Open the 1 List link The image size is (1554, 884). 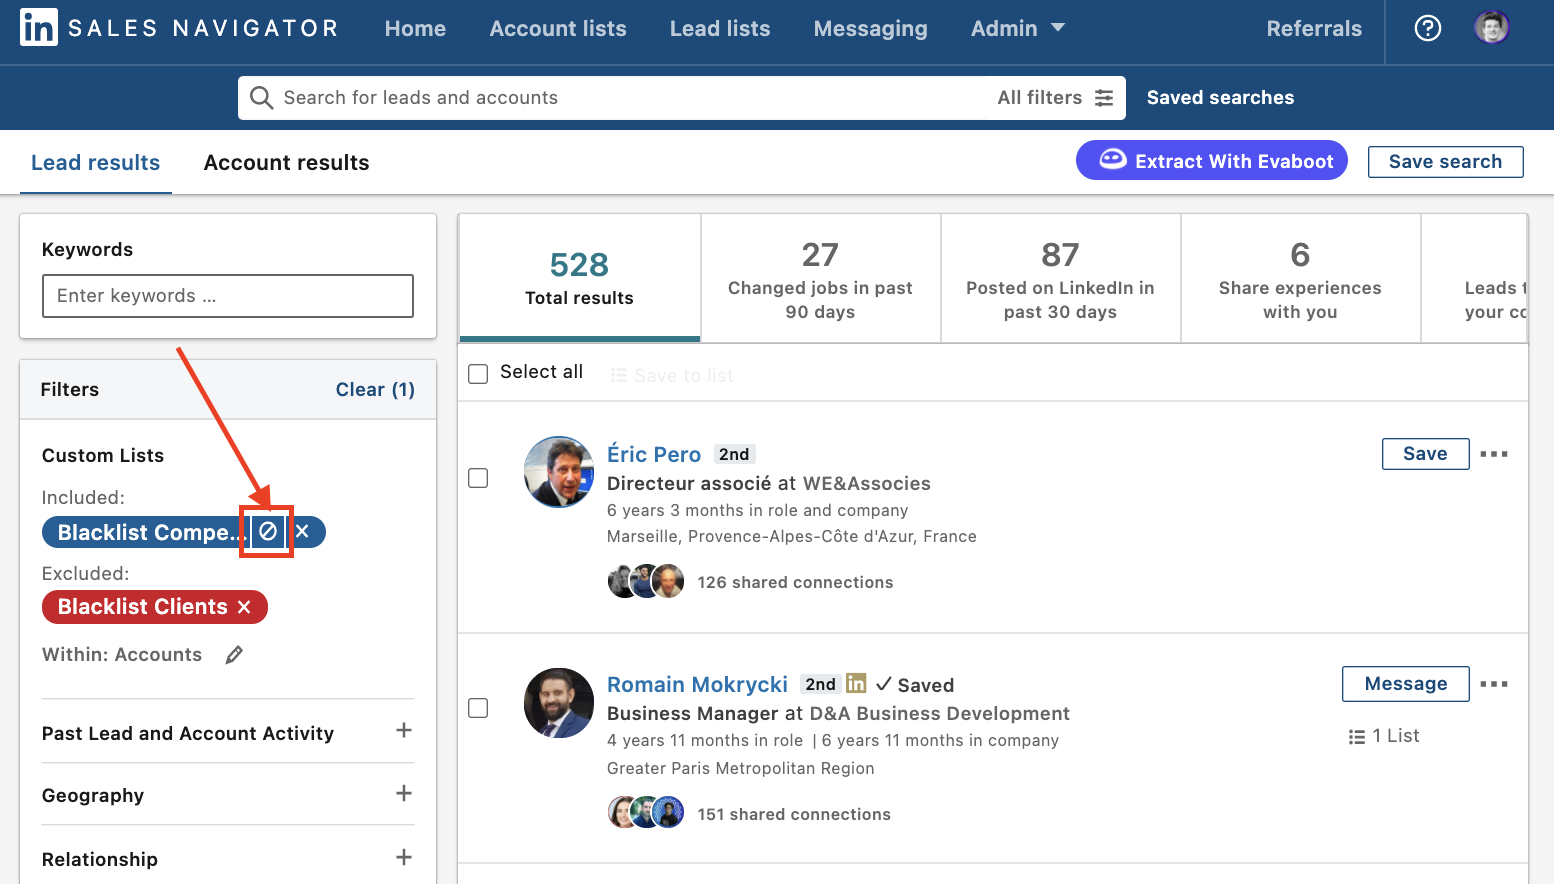coord(1395,736)
